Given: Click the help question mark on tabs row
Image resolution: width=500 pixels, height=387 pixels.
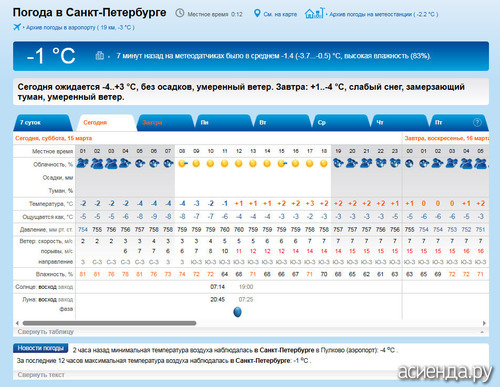Looking at the screenshot, I should point(477,122).
